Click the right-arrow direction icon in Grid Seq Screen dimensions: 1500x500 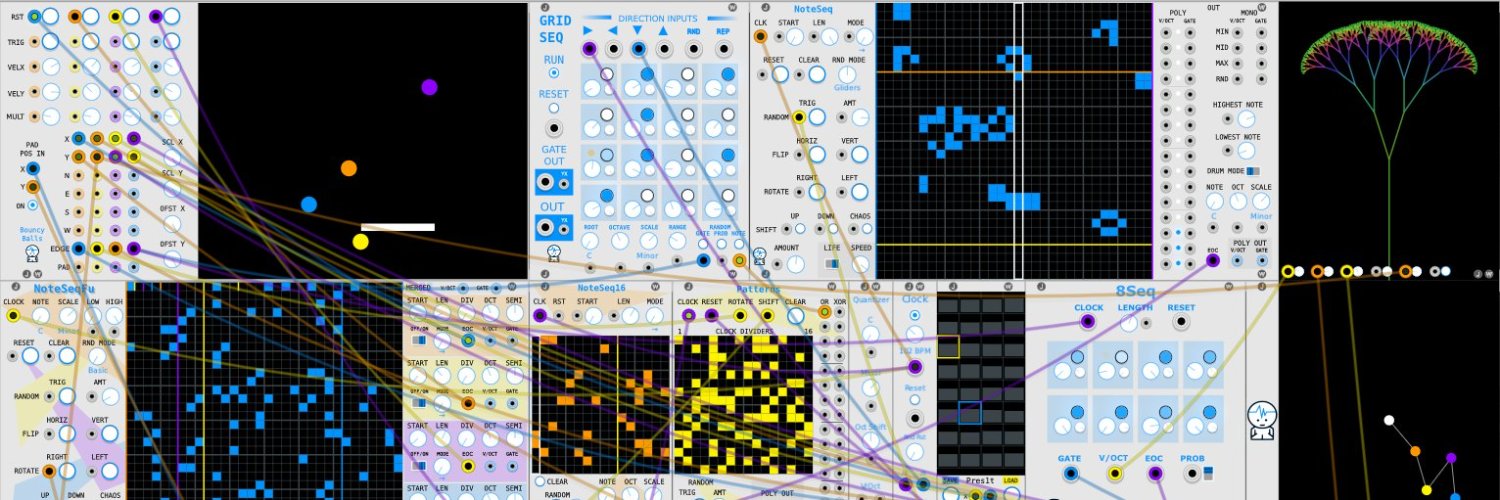coord(587,30)
